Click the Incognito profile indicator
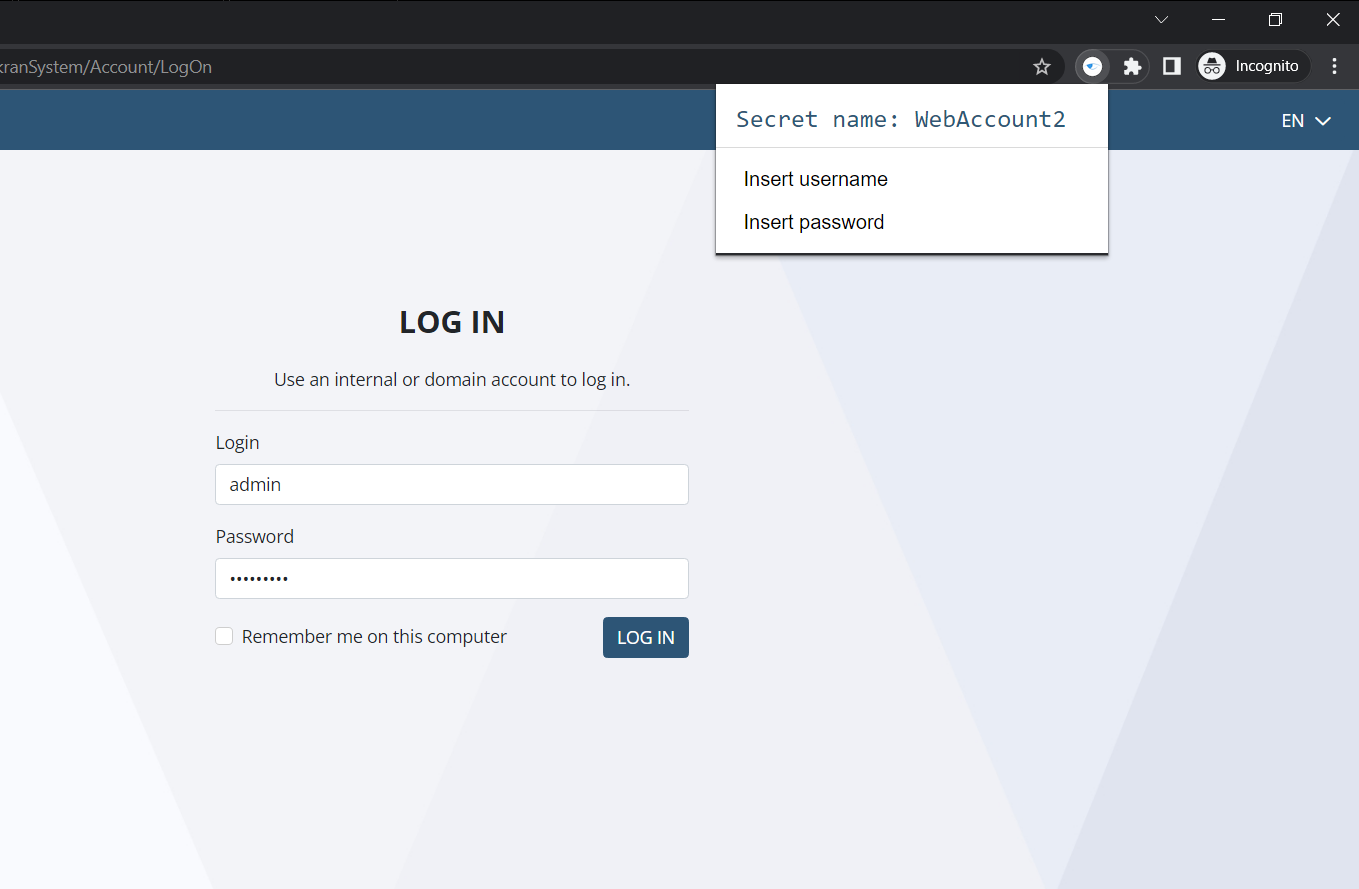 click(1253, 67)
